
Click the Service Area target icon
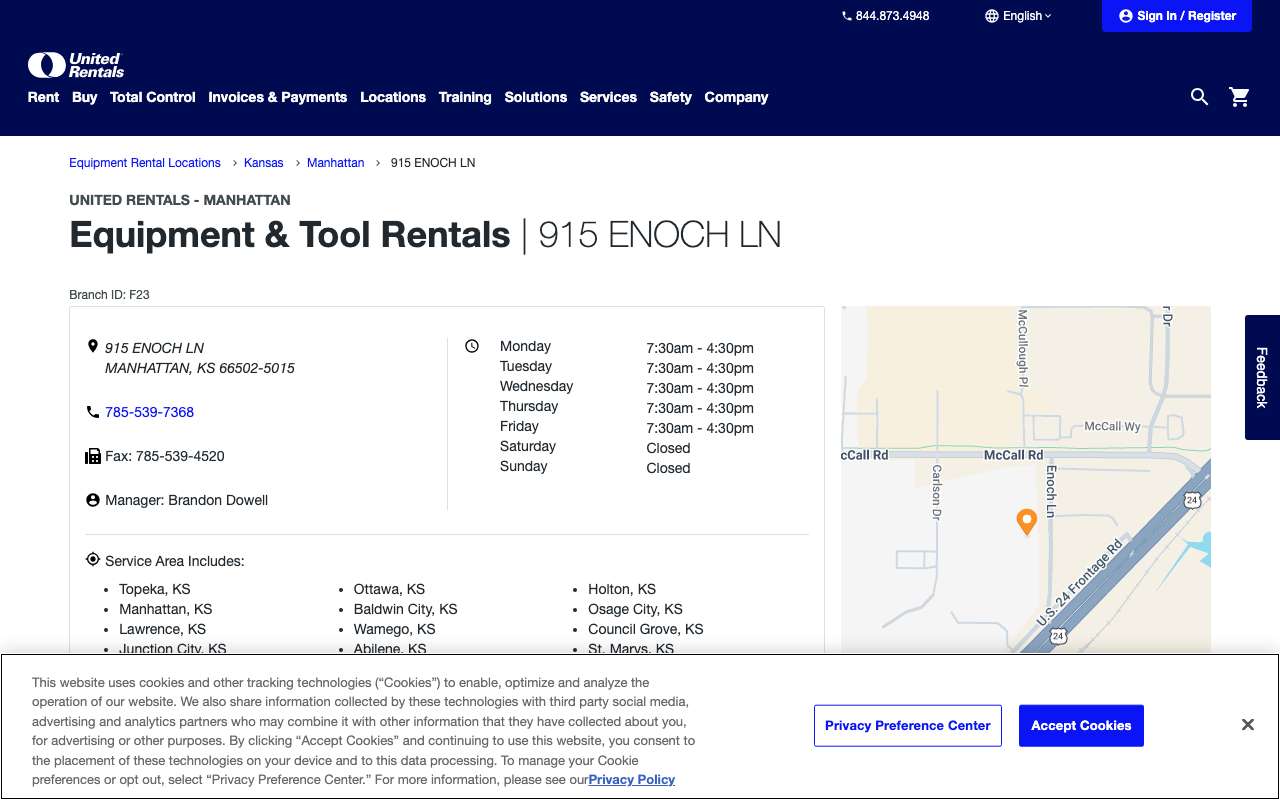pyautogui.click(x=93, y=560)
